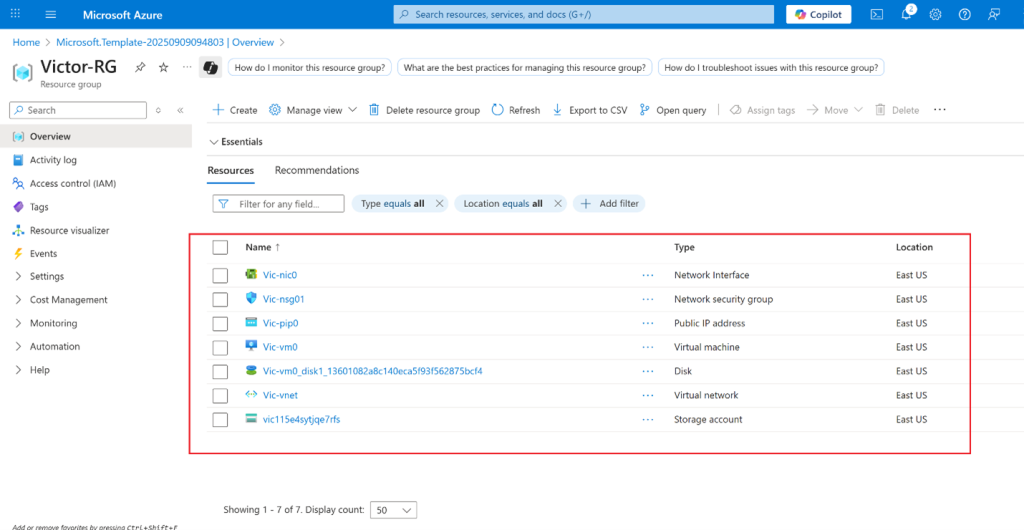The height and width of the screenshot is (530, 1024).
Task: Go to Home breadcrumb
Action: pos(26,42)
